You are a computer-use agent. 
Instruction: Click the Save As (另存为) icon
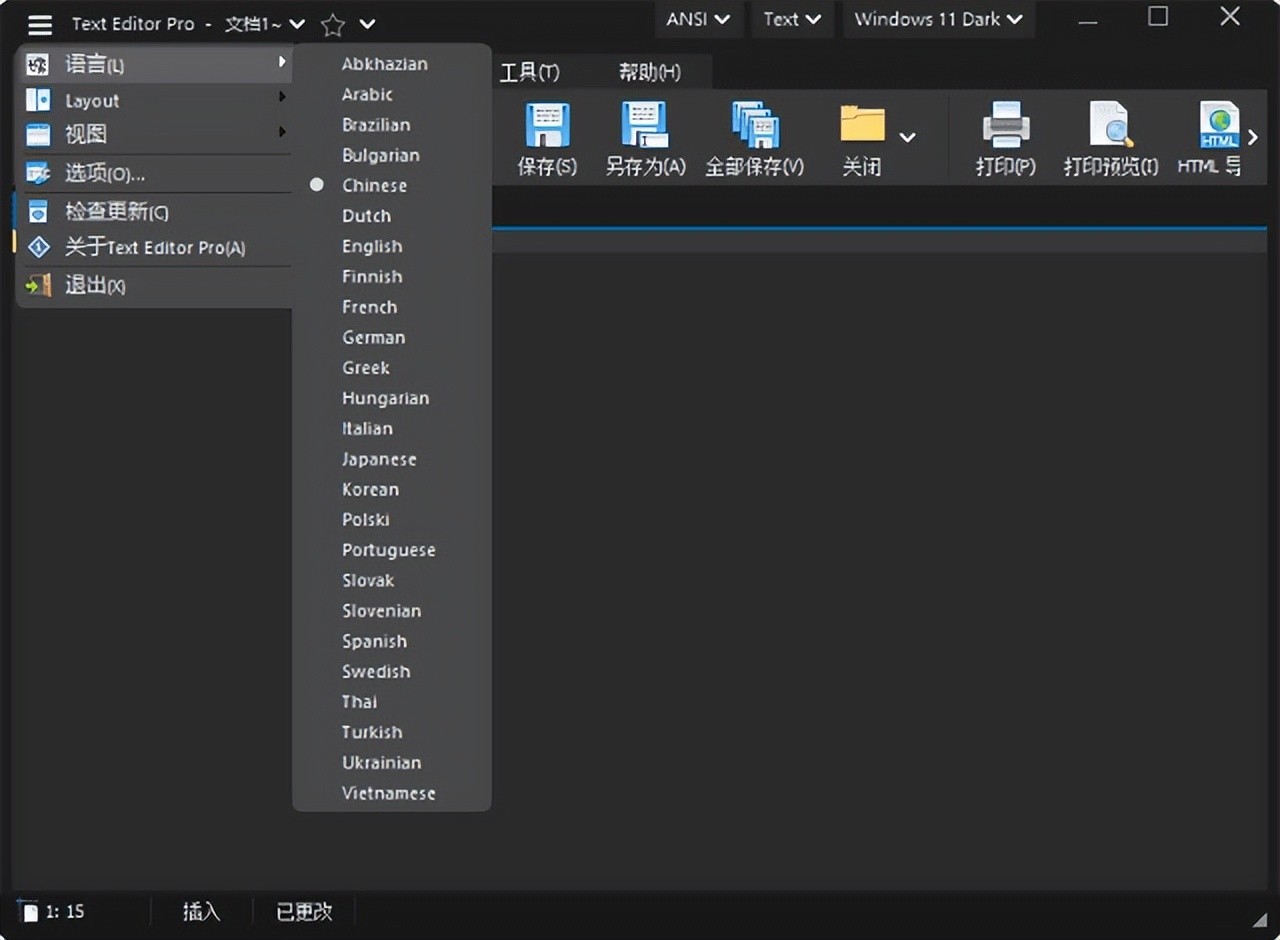click(645, 127)
